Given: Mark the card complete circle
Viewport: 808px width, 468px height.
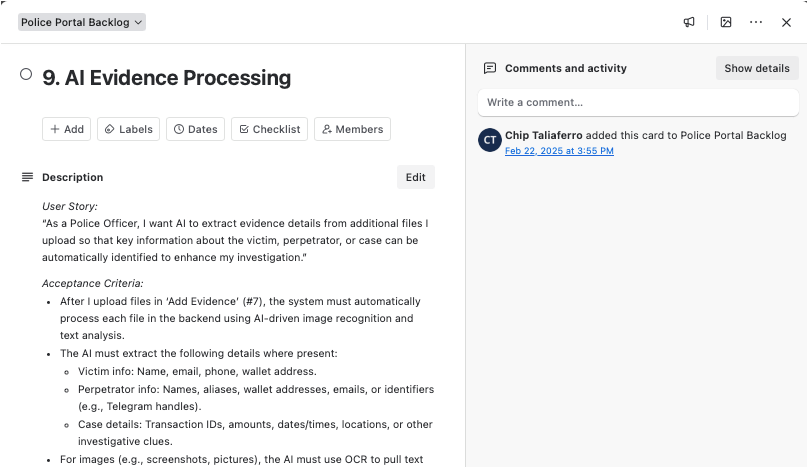Looking at the screenshot, I should coord(26,74).
